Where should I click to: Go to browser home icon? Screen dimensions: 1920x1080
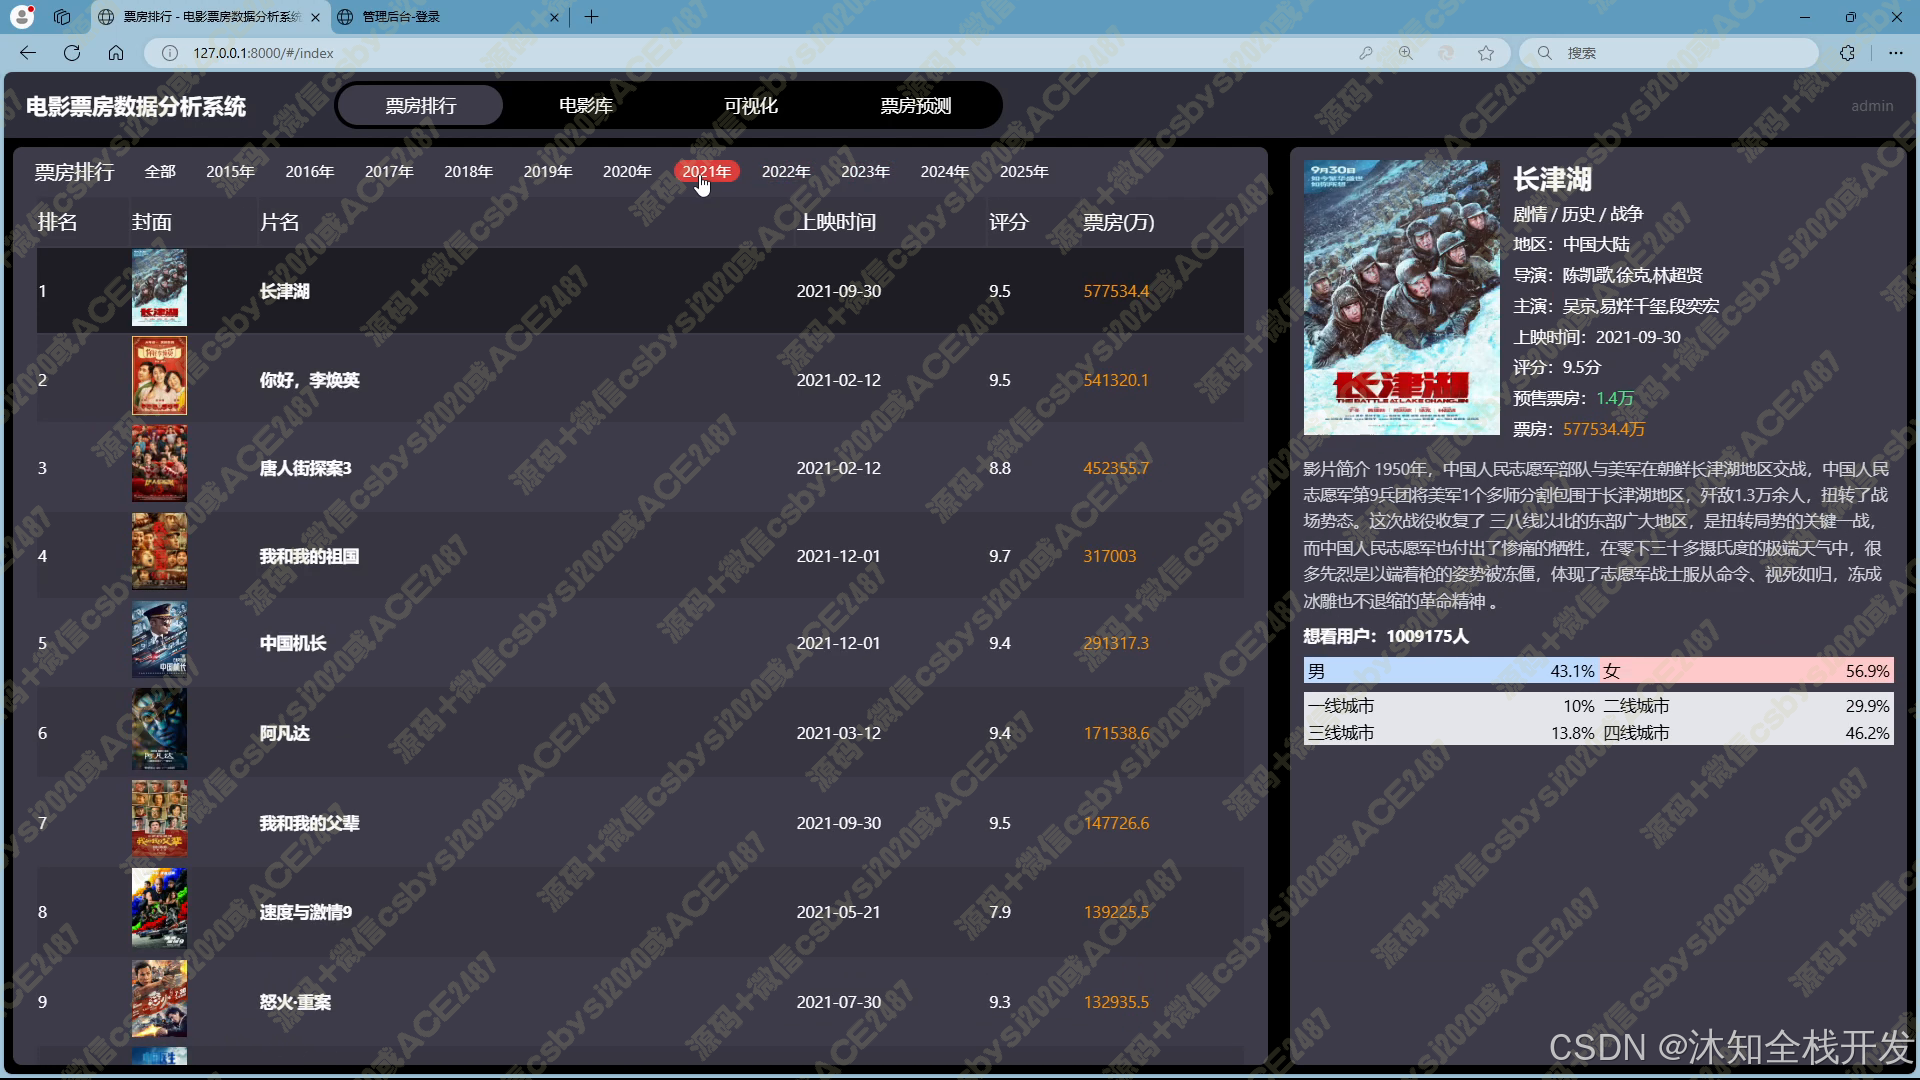116,53
